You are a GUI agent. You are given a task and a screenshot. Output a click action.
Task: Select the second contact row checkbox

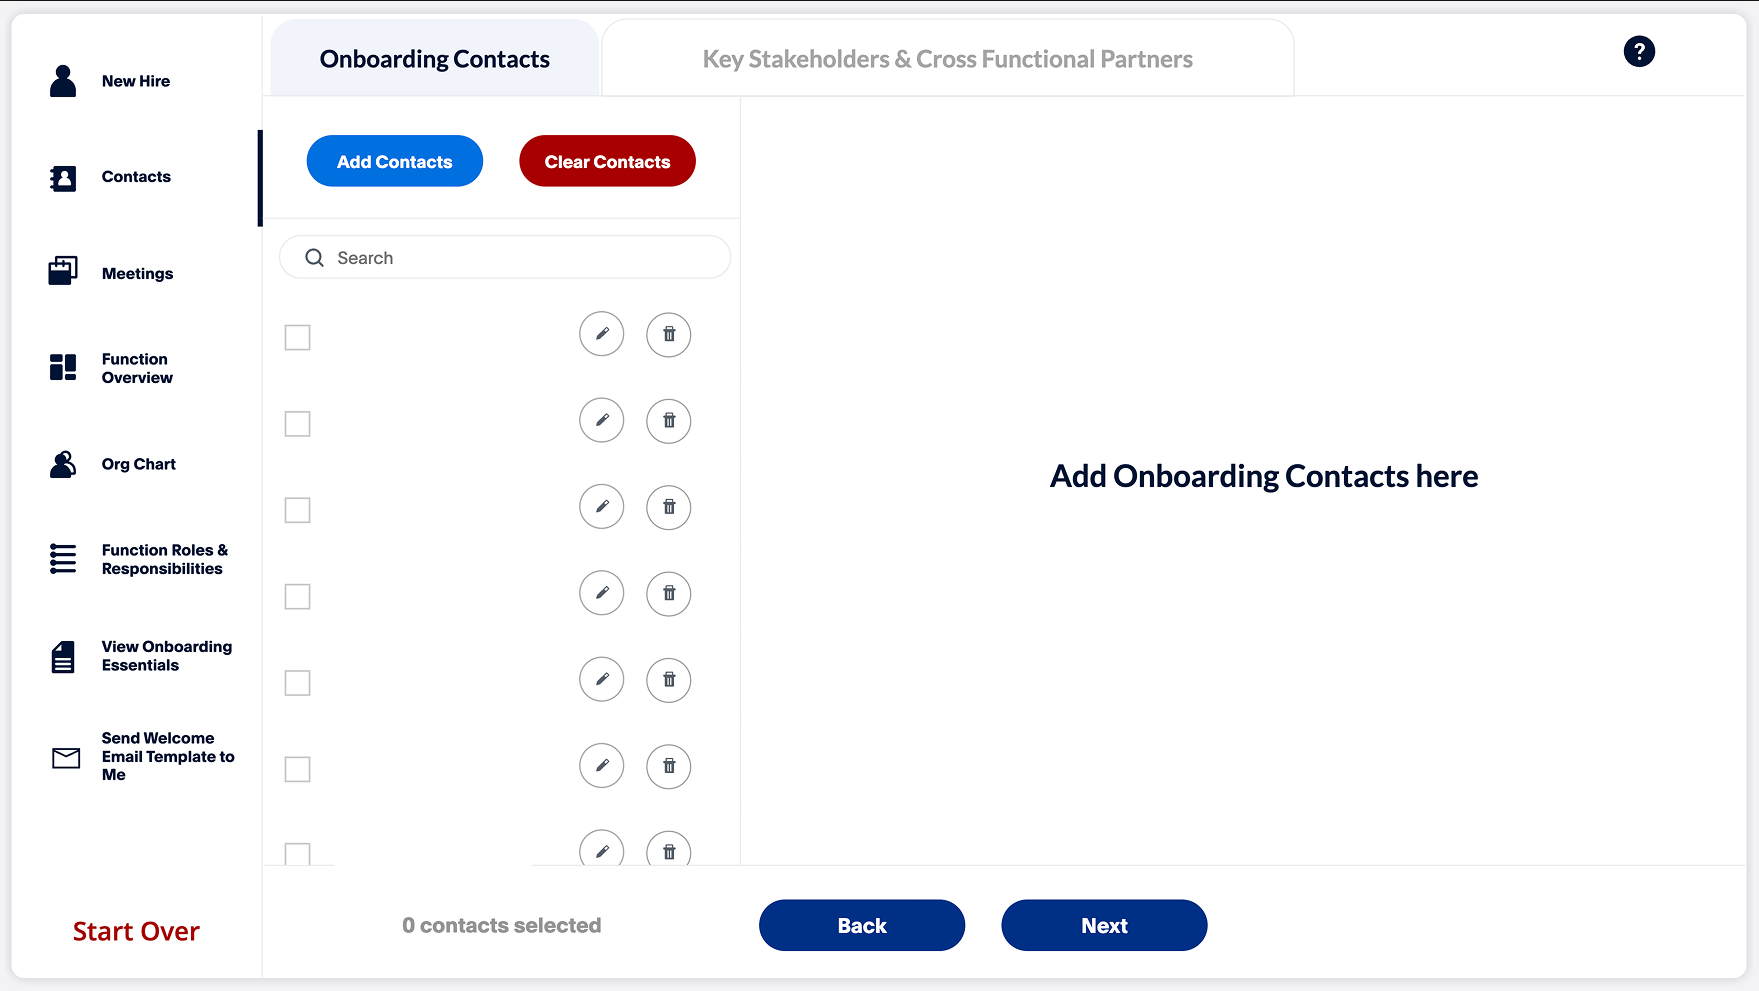[x=297, y=424]
